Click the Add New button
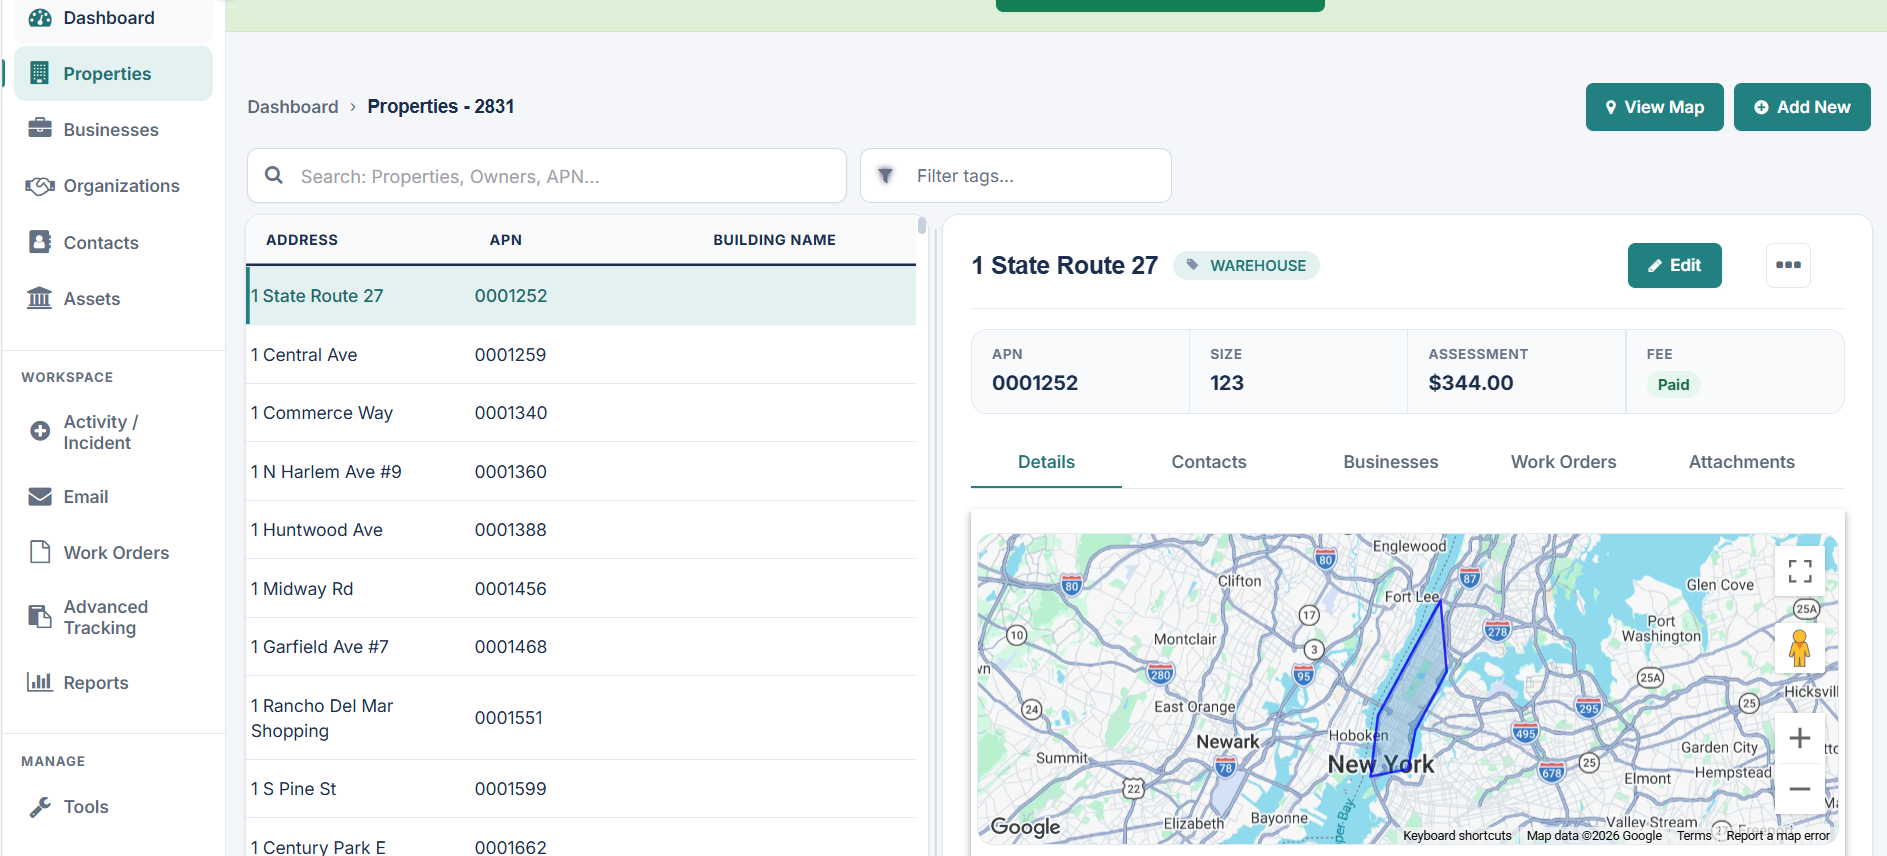The height and width of the screenshot is (856, 1887). click(1802, 107)
